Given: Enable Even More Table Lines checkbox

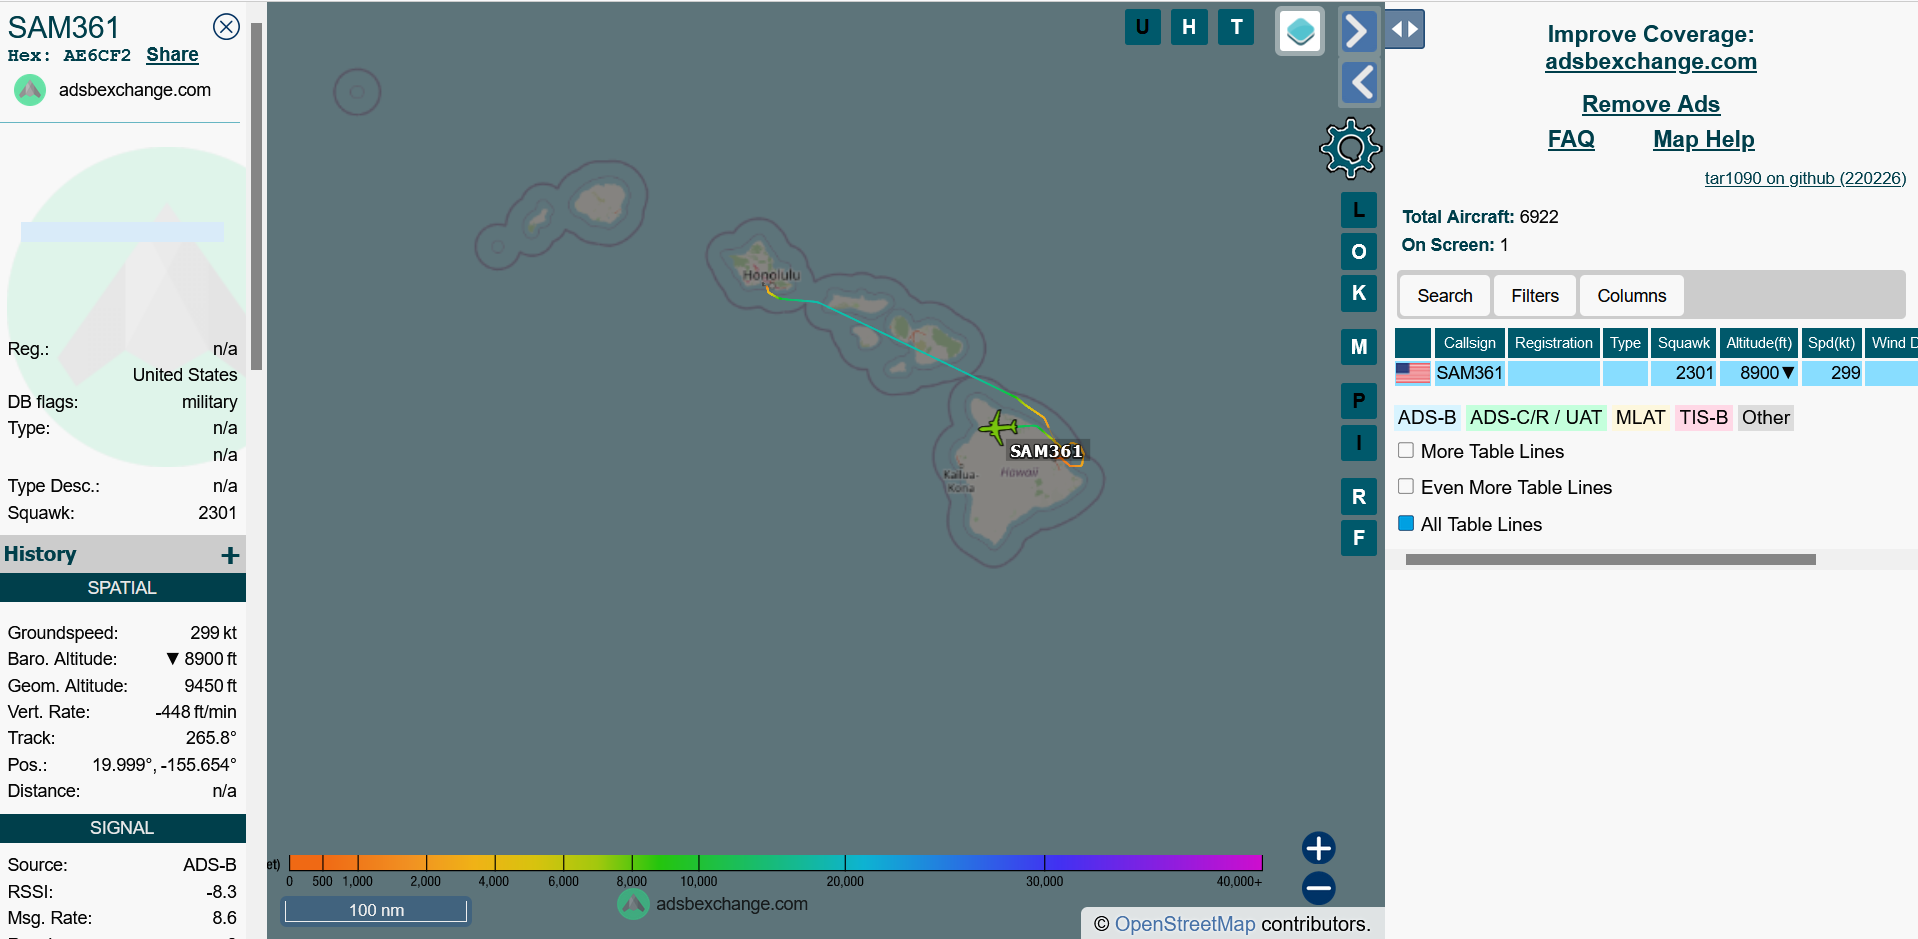Looking at the screenshot, I should (x=1406, y=487).
